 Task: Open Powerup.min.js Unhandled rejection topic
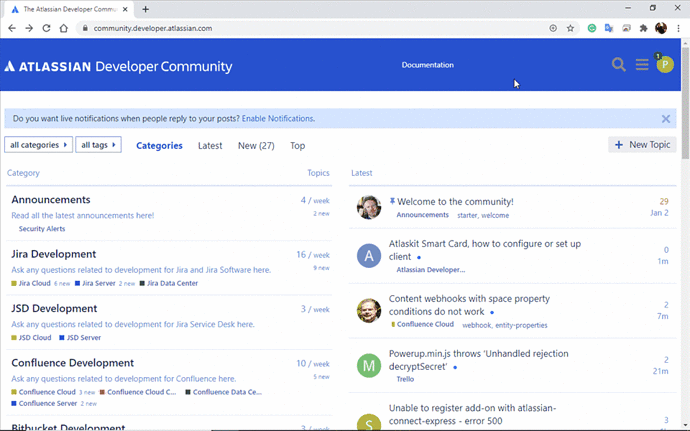tap(478, 360)
